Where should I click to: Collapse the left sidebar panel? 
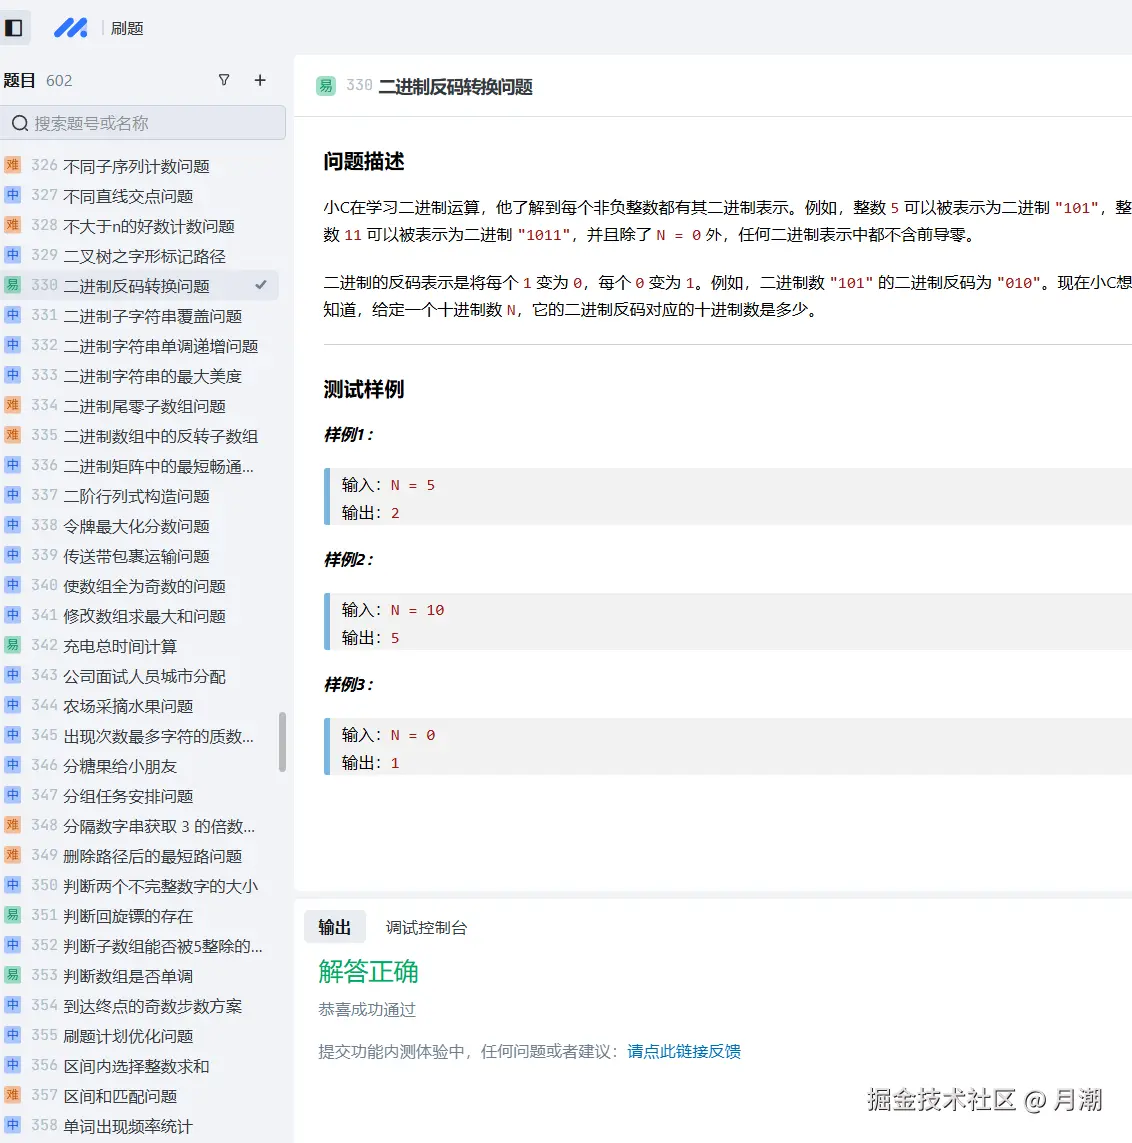(15, 27)
